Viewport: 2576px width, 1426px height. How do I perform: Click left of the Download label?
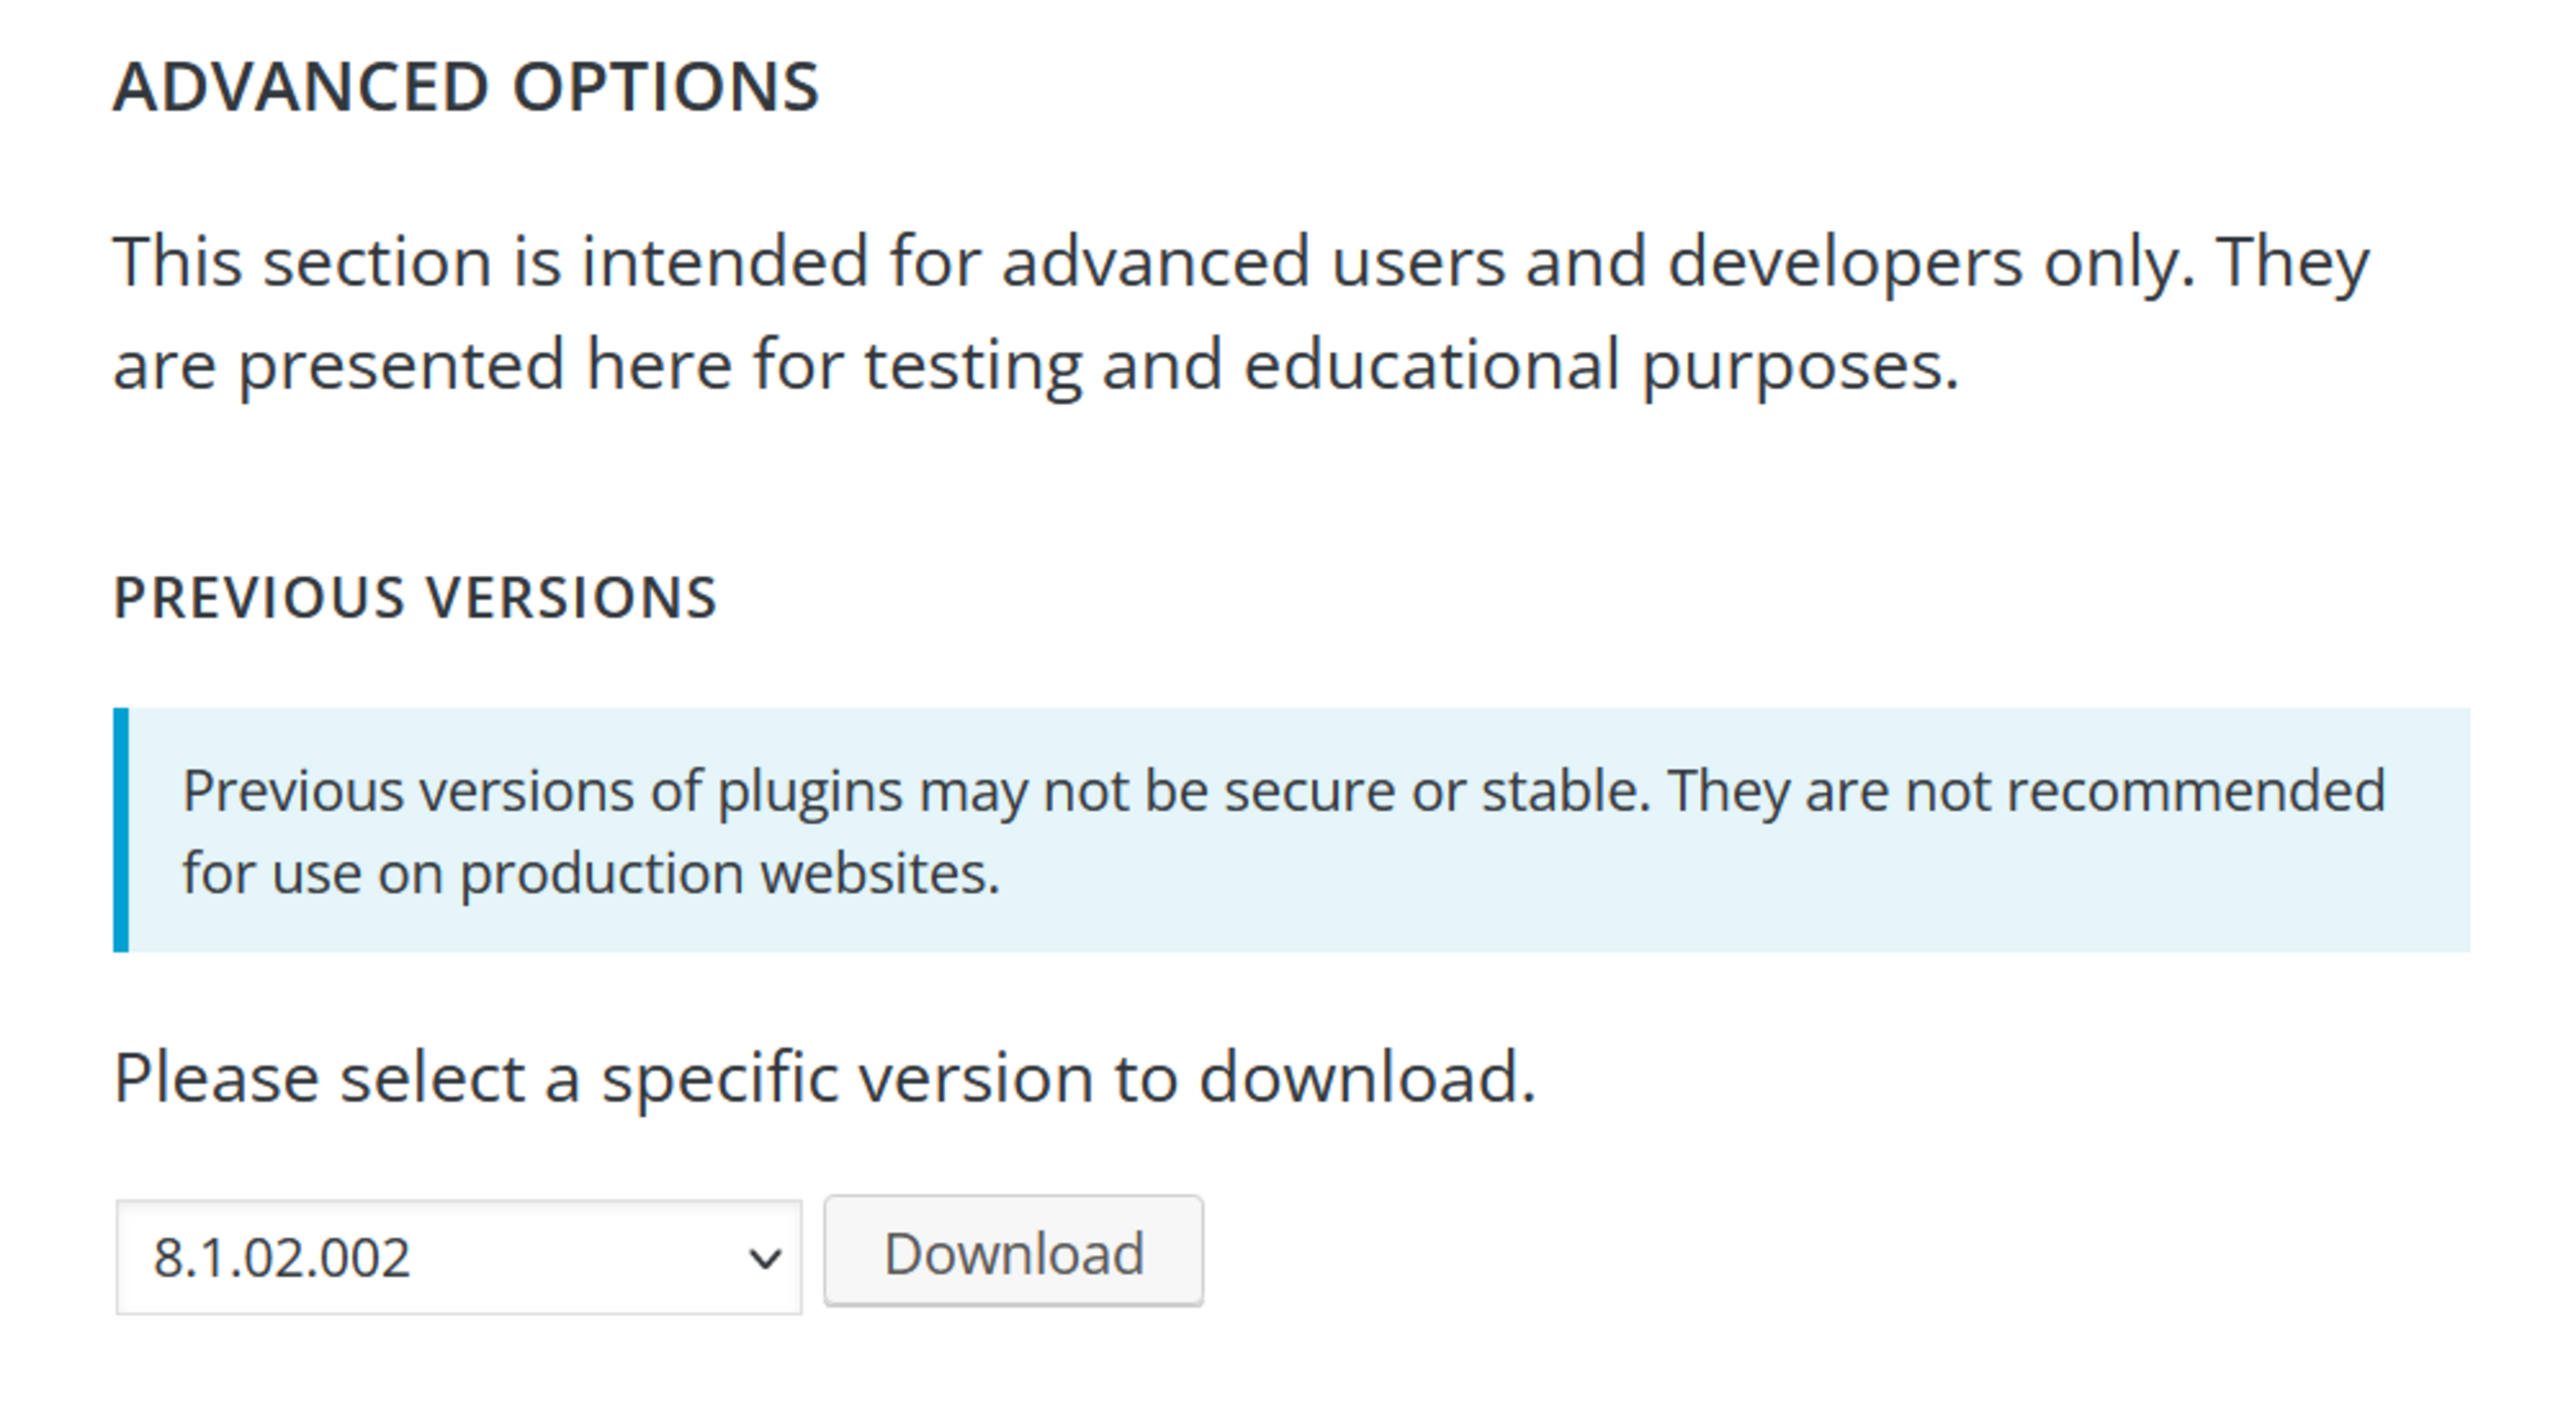(860, 1250)
